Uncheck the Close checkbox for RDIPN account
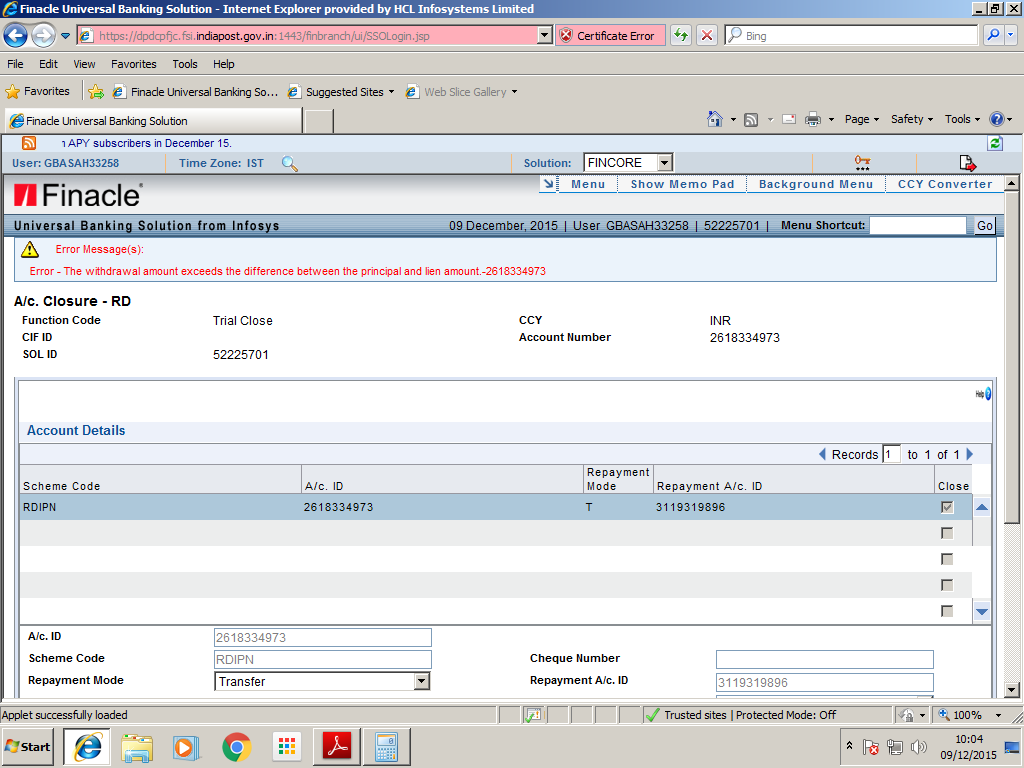Image resolution: width=1024 pixels, height=768 pixels. 946,507
